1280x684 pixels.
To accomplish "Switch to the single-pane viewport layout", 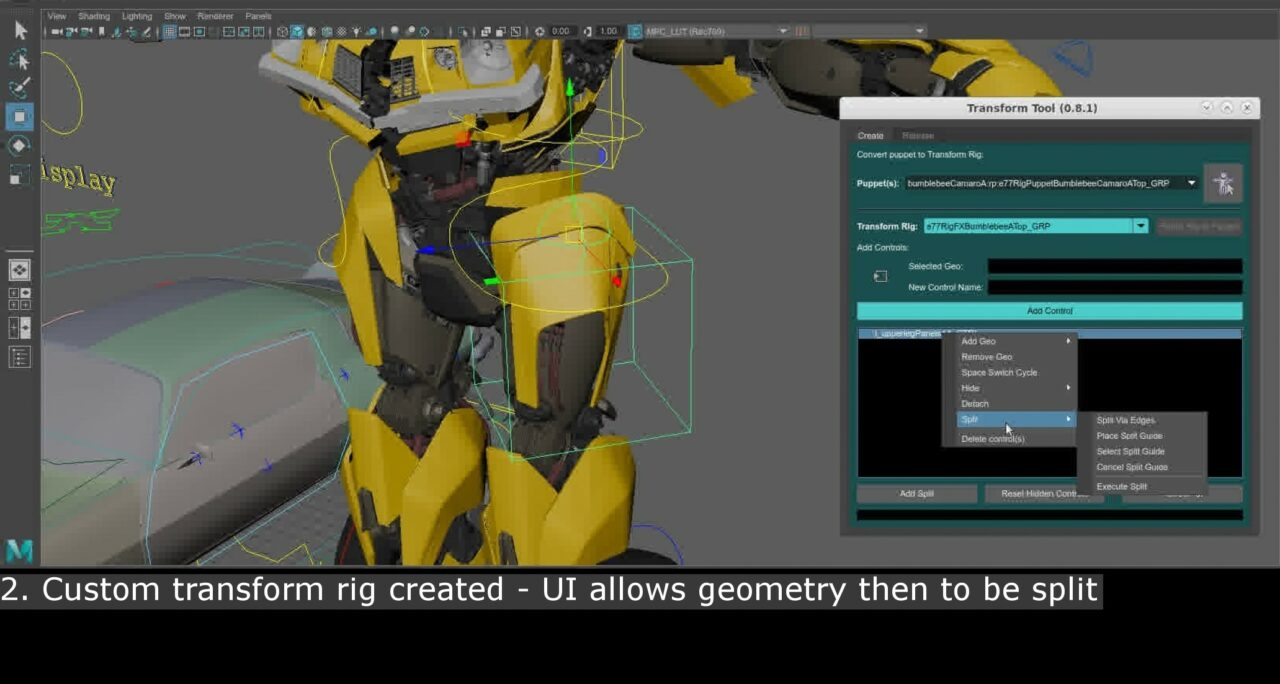I will [20, 270].
